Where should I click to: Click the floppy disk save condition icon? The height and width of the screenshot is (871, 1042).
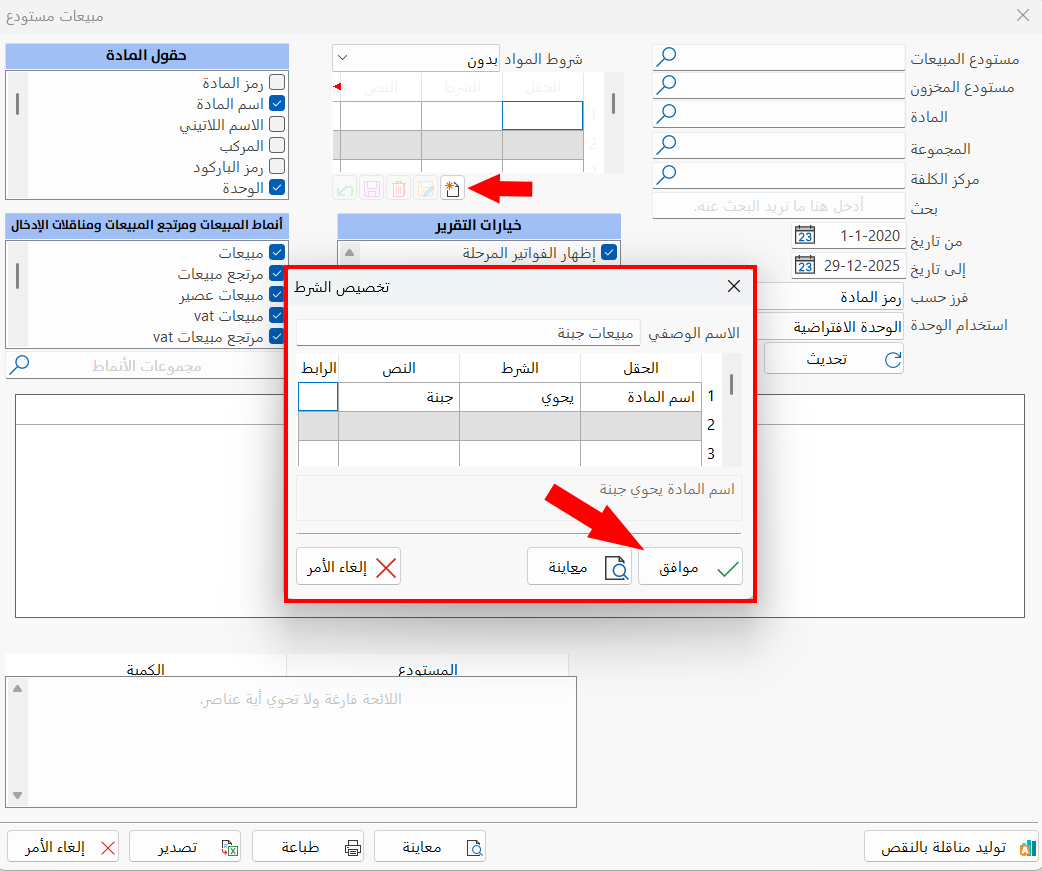point(371,188)
